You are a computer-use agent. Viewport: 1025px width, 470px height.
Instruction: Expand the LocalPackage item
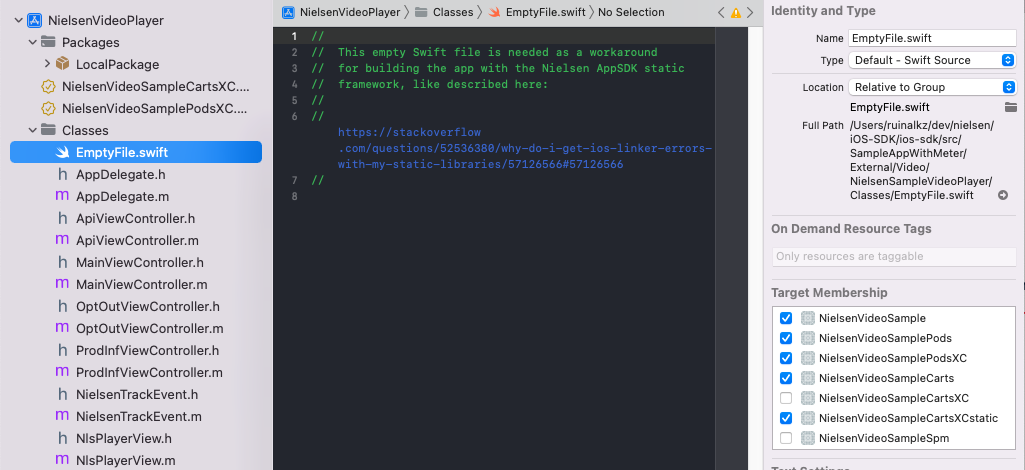[x=47, y=64]
